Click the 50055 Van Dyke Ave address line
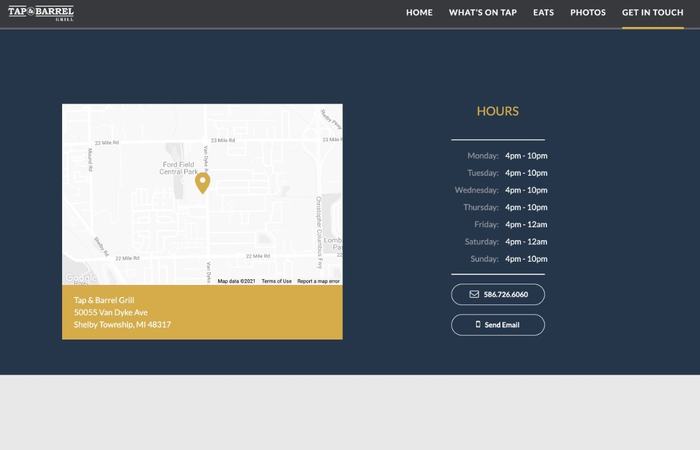 [111, 312]
